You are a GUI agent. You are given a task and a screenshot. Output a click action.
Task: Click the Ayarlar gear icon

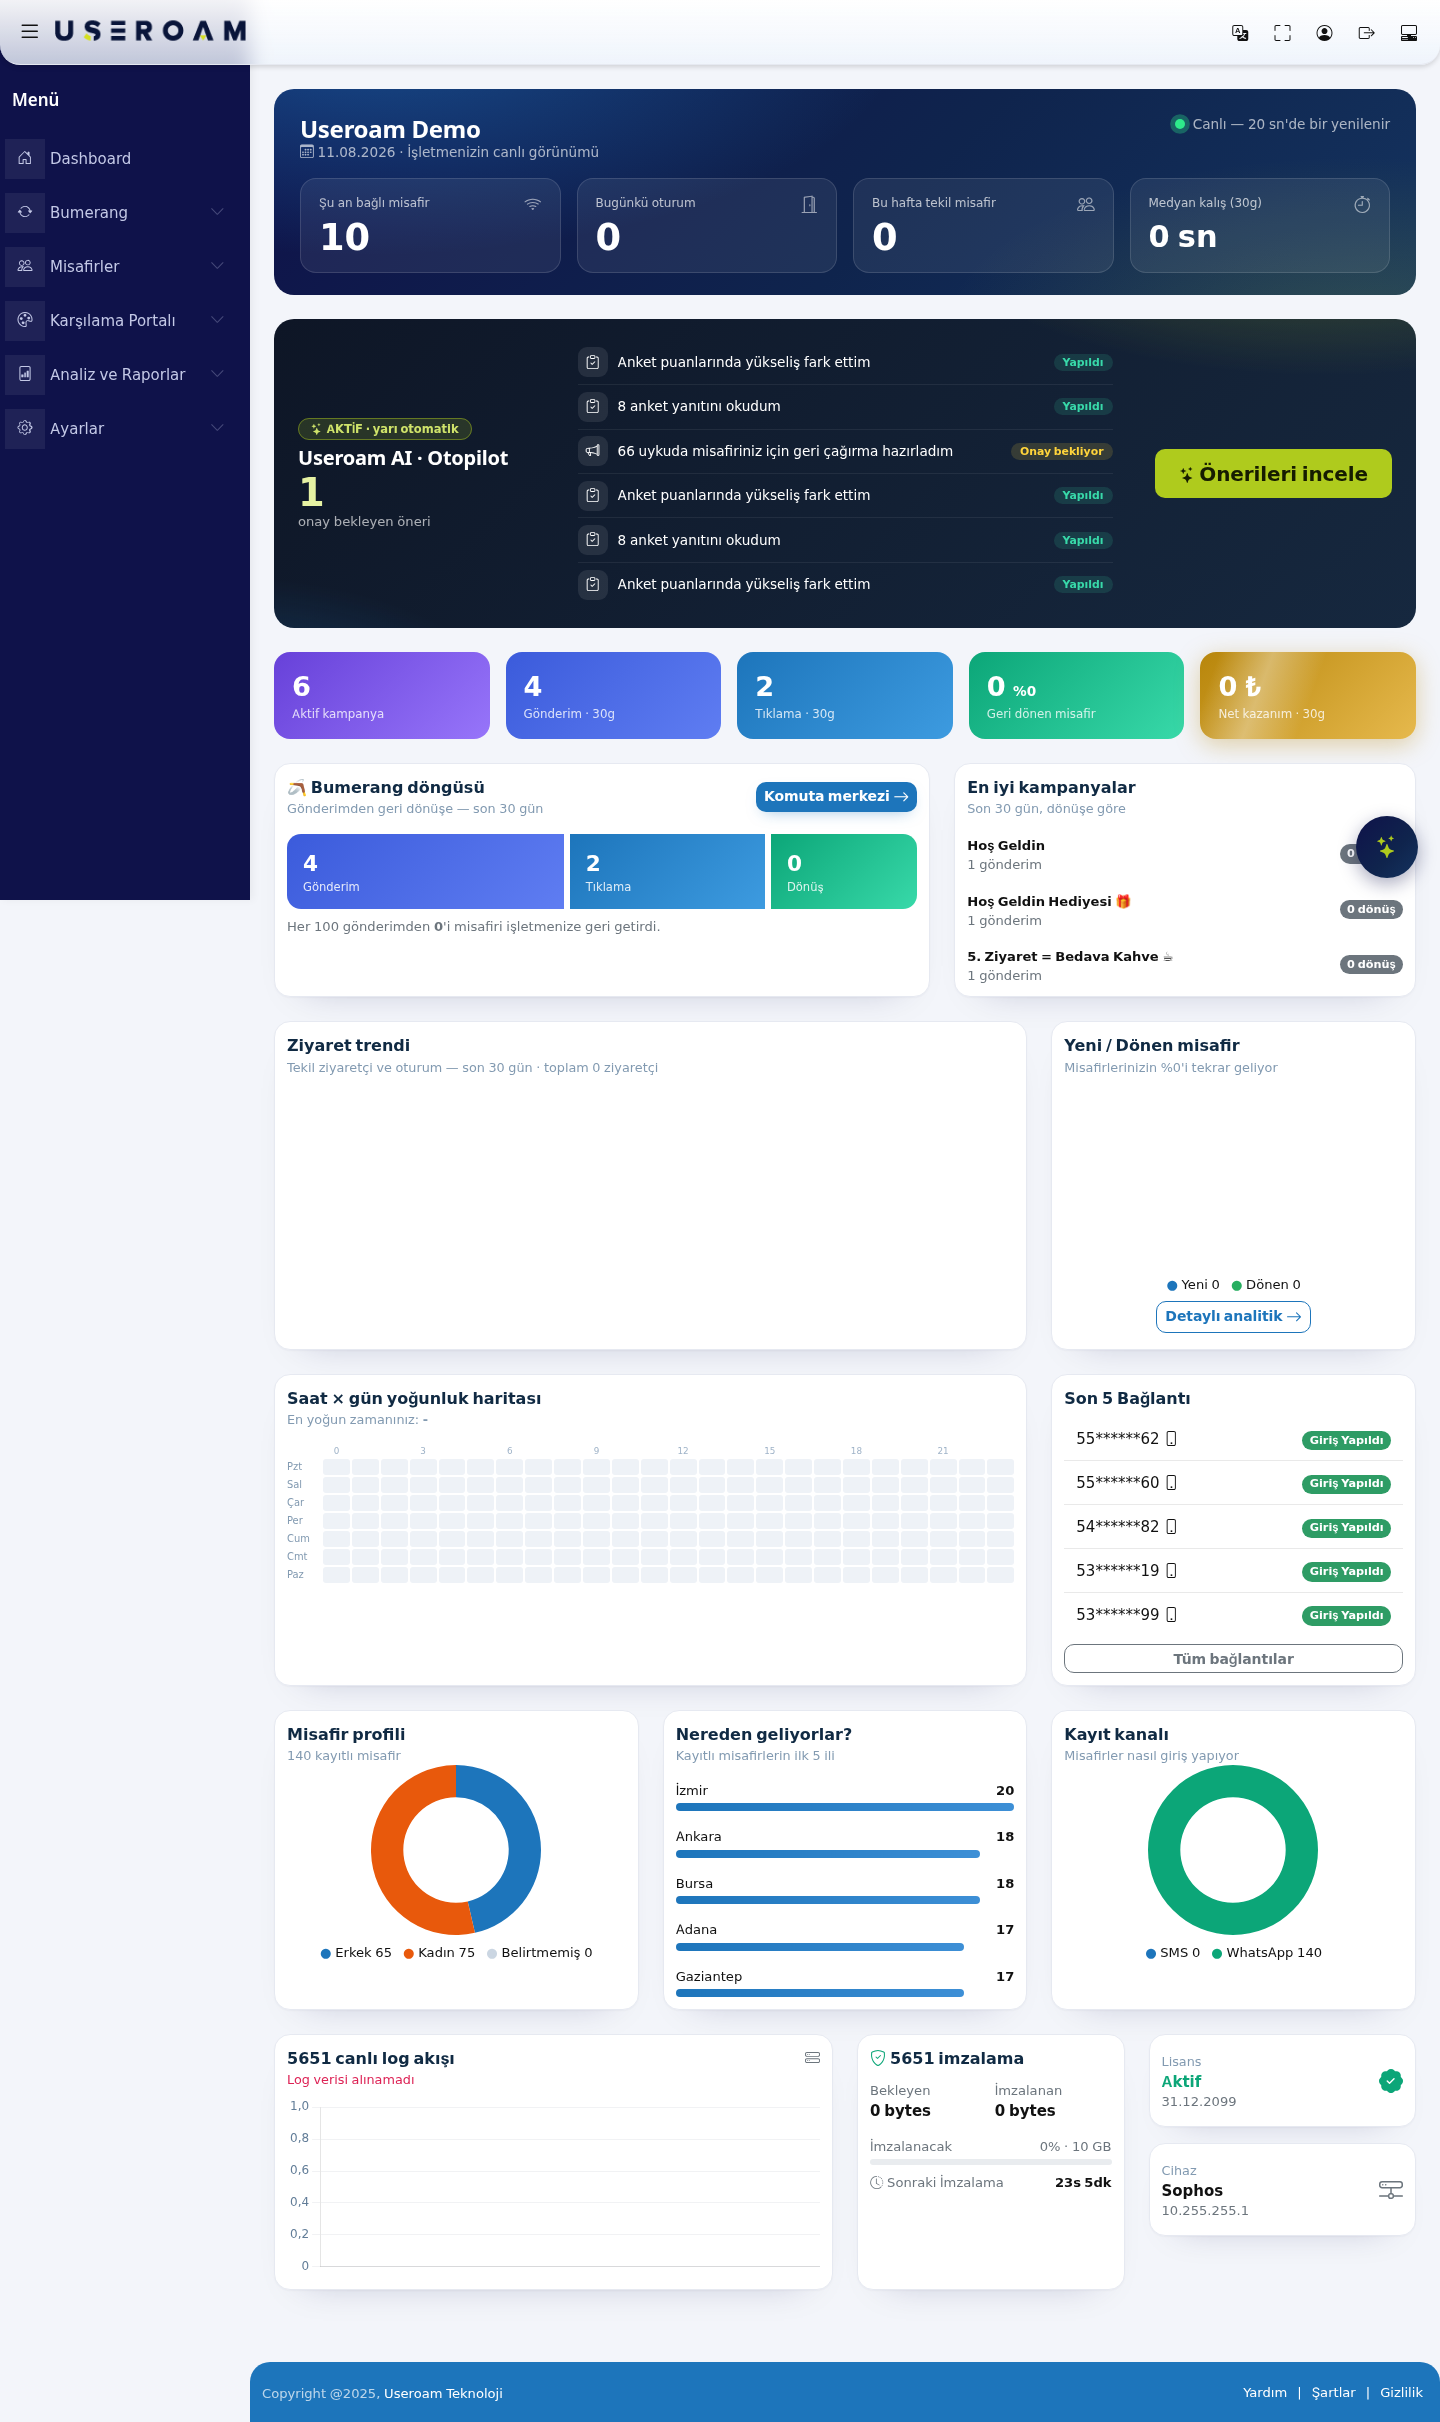point(25,428)
